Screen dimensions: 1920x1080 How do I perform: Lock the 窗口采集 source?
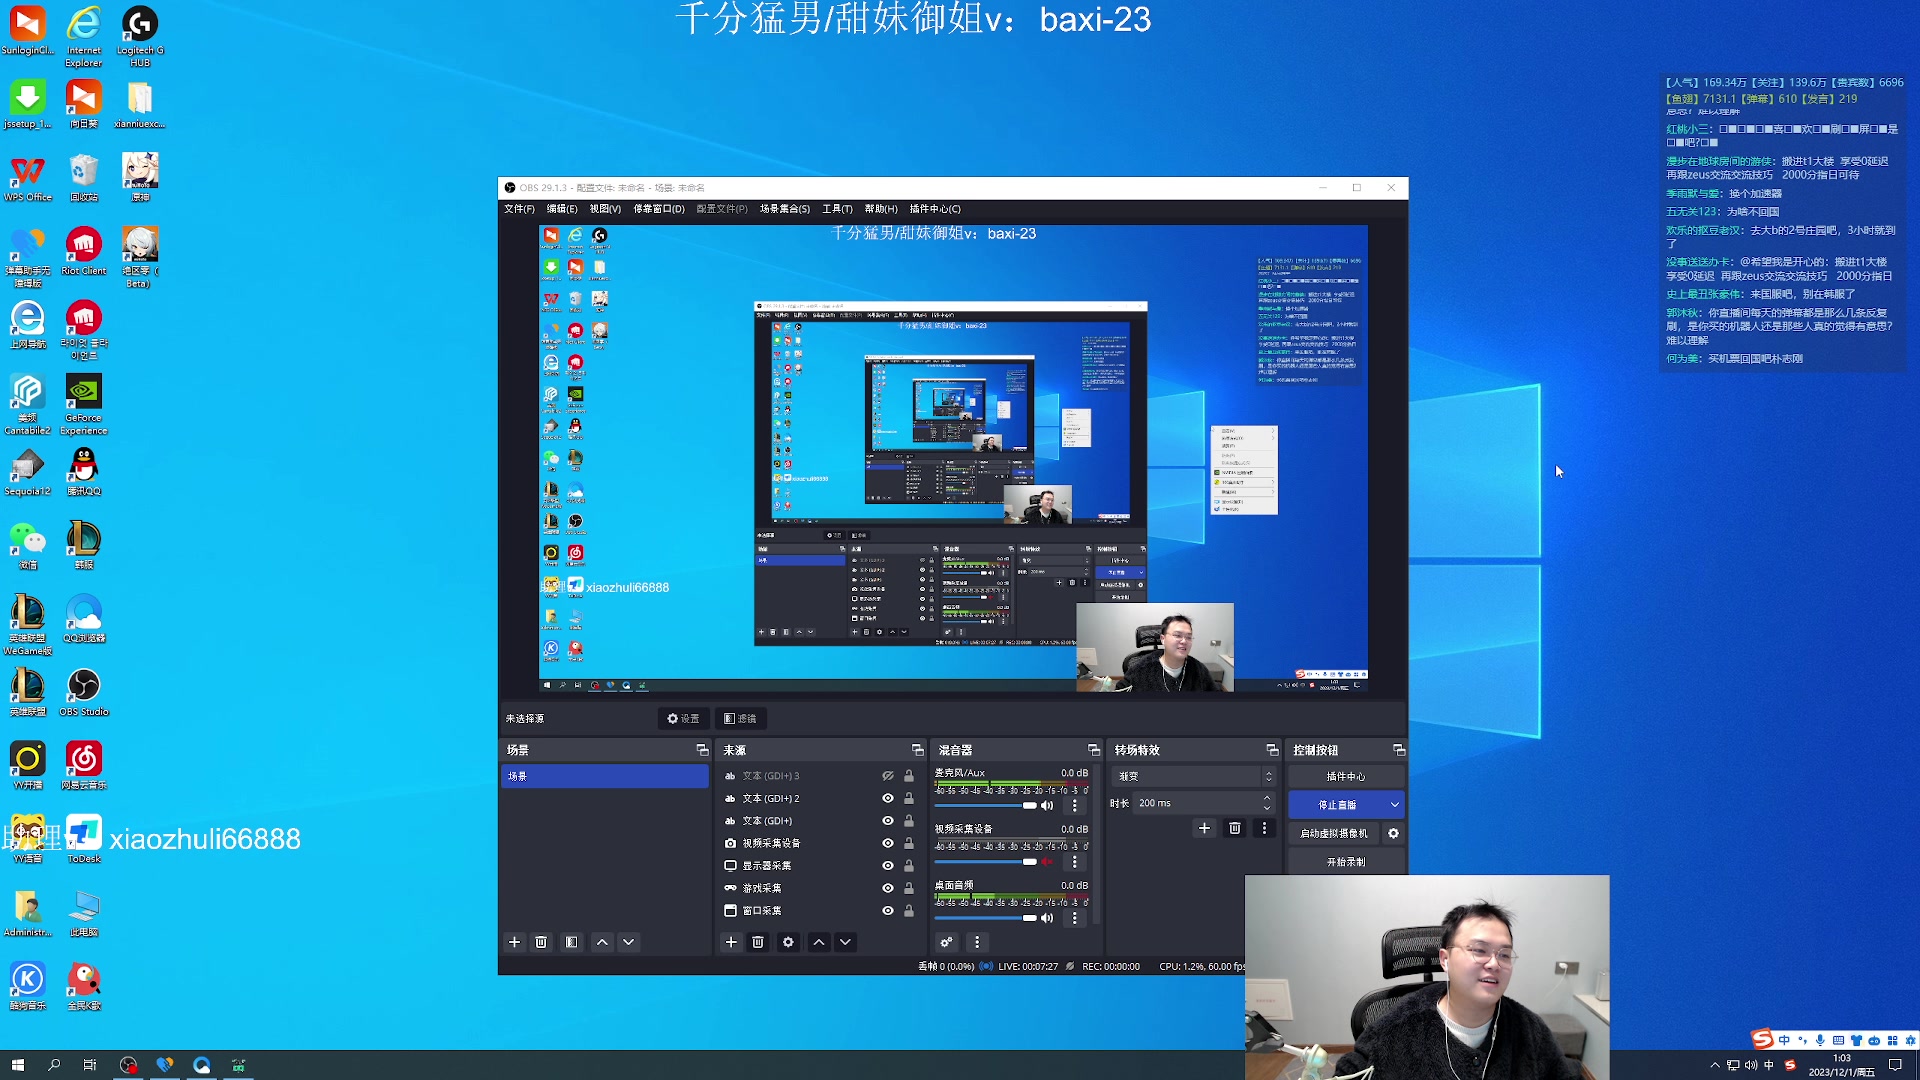coord(908,910)
